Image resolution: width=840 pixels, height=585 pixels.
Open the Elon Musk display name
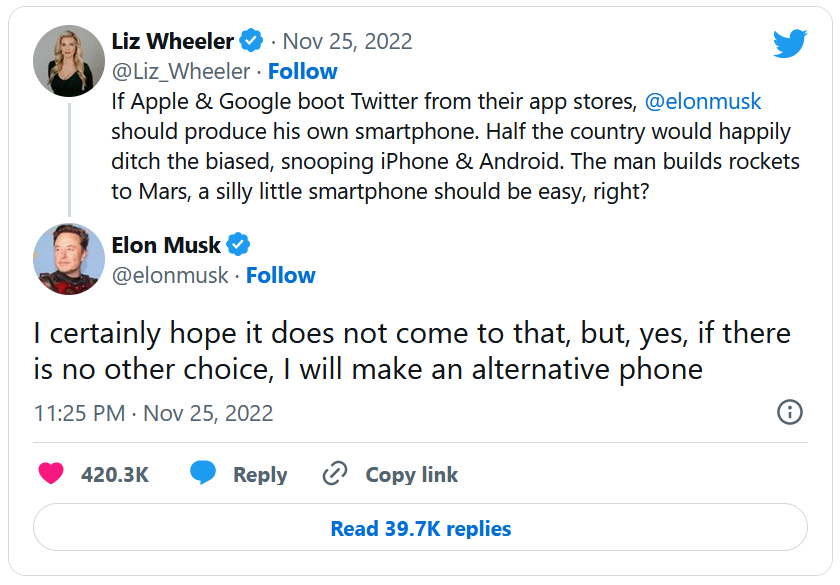coord(166,245)
